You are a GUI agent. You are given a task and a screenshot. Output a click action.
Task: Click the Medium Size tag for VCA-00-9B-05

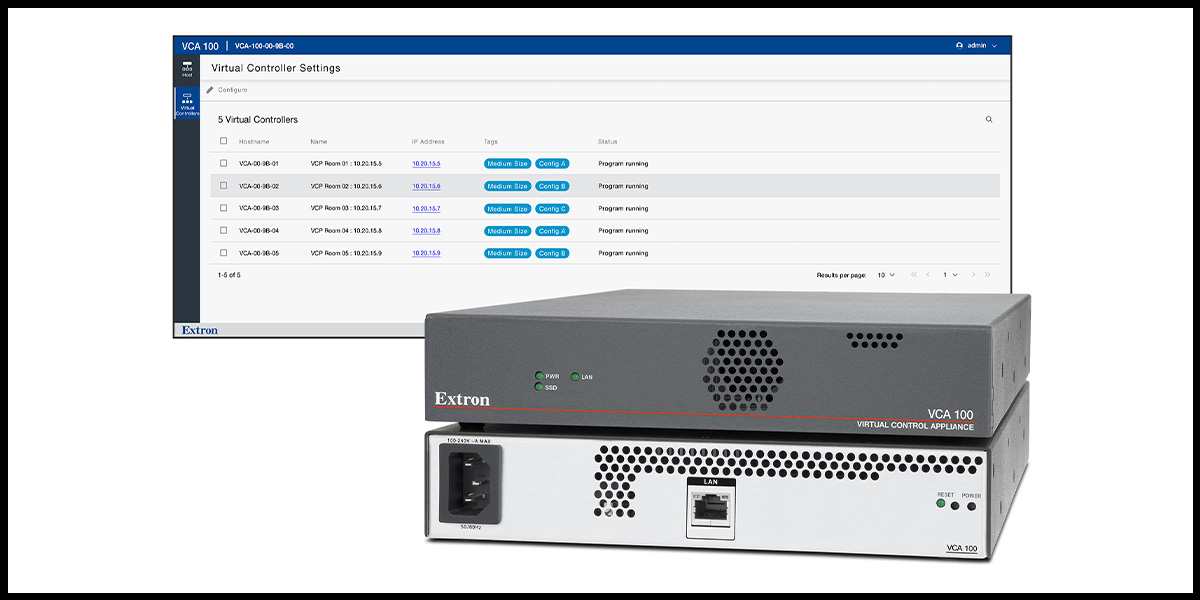click(x=507, y=253)
